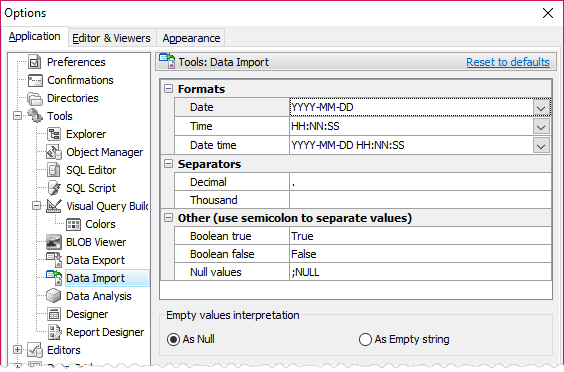Viewport: 564px width, 372px height.
Task: Collapse the Formats section
Action: (x=168, y=89)
